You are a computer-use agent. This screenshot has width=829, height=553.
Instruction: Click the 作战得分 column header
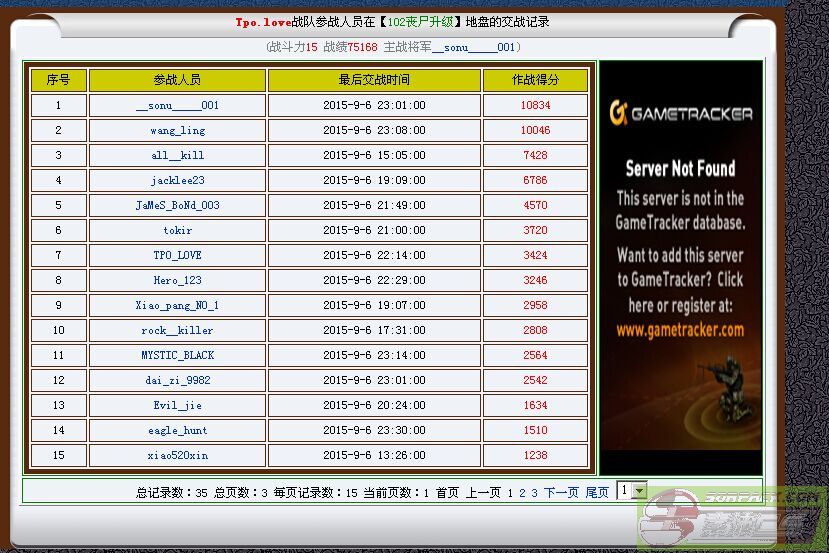click(535, 80)
